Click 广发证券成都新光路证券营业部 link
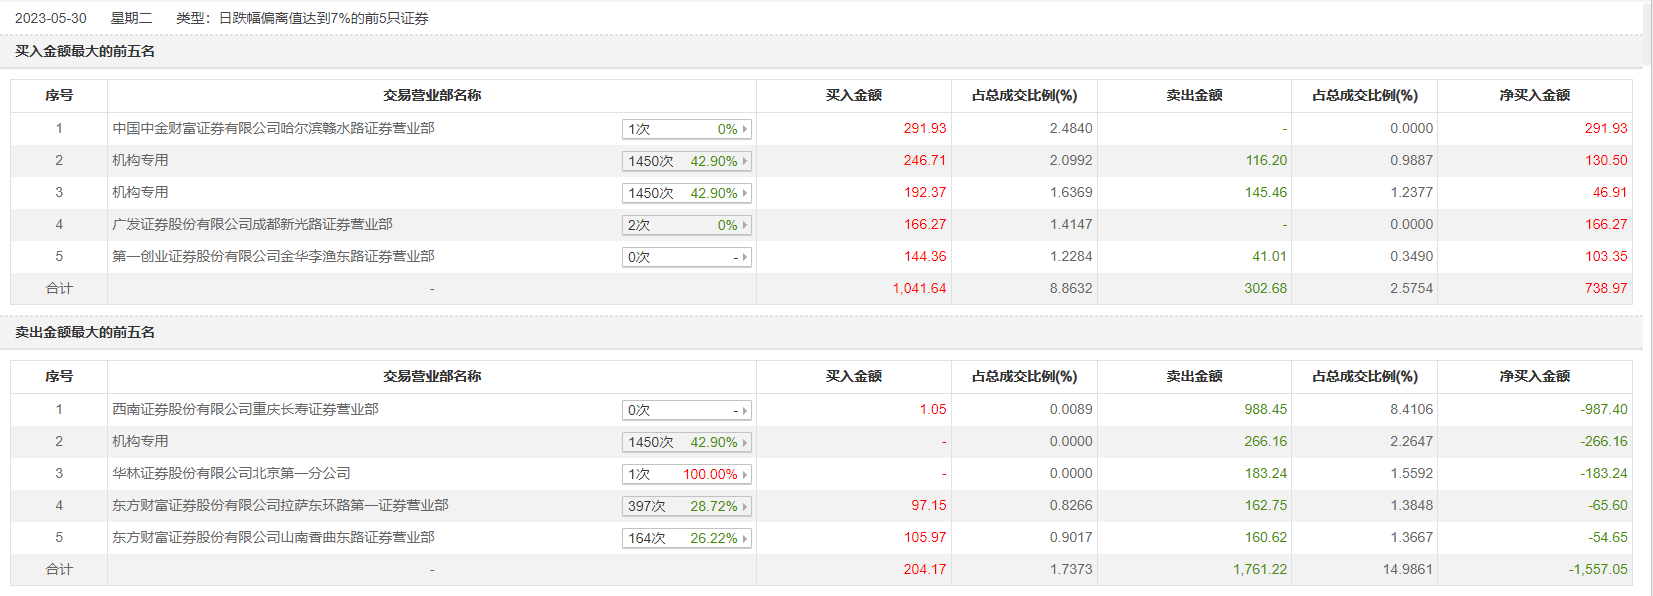Image resolution: width=1653 pixels, height=596 pixels. pos(252,224)
